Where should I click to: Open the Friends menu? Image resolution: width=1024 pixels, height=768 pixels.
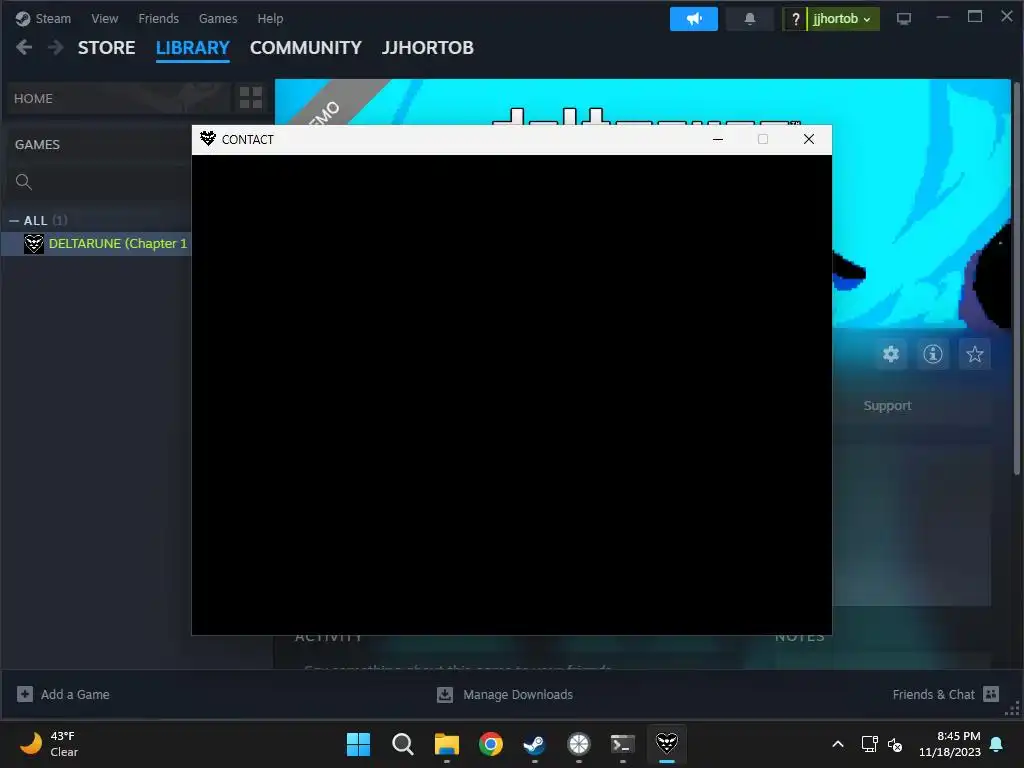tap(158, 18)
